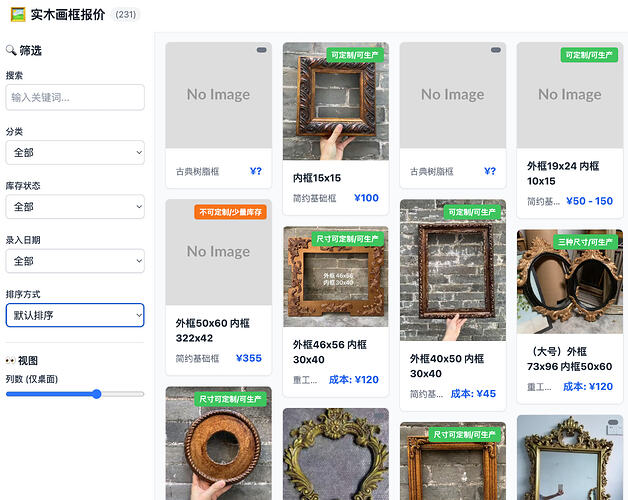Screen dimensions: 628x500
Task: Adjust the 列数 column count slider
Action: coord(75,394)
